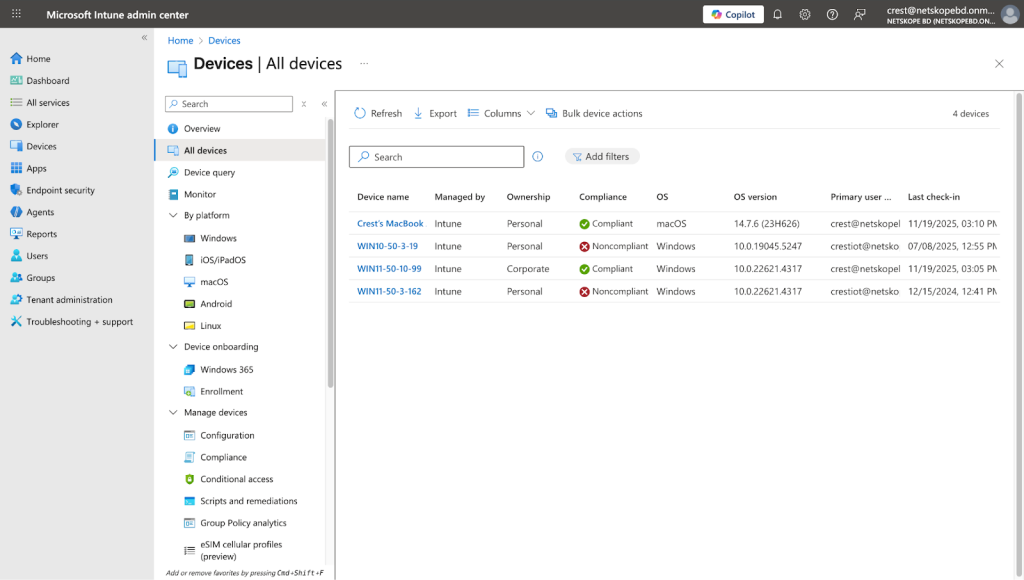Viewport: 1024px width, 580px height.
Task: Open Bulk device actions
Action: [594, 113]
